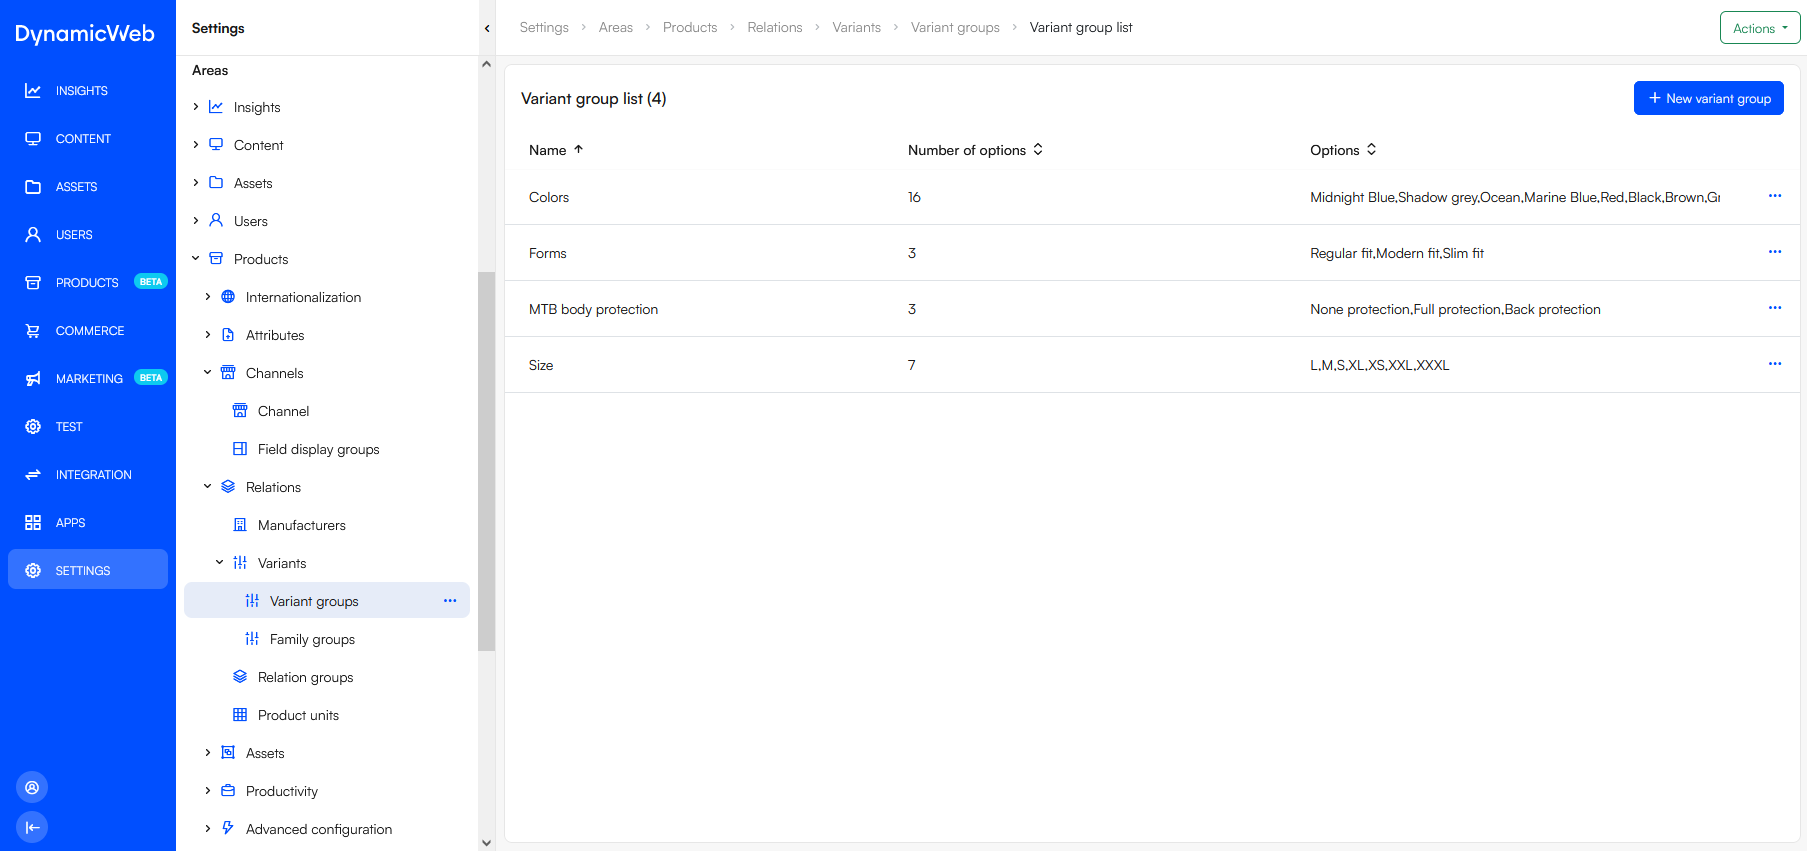Click the scroll down arrow of settings tree

coord(486,842)
